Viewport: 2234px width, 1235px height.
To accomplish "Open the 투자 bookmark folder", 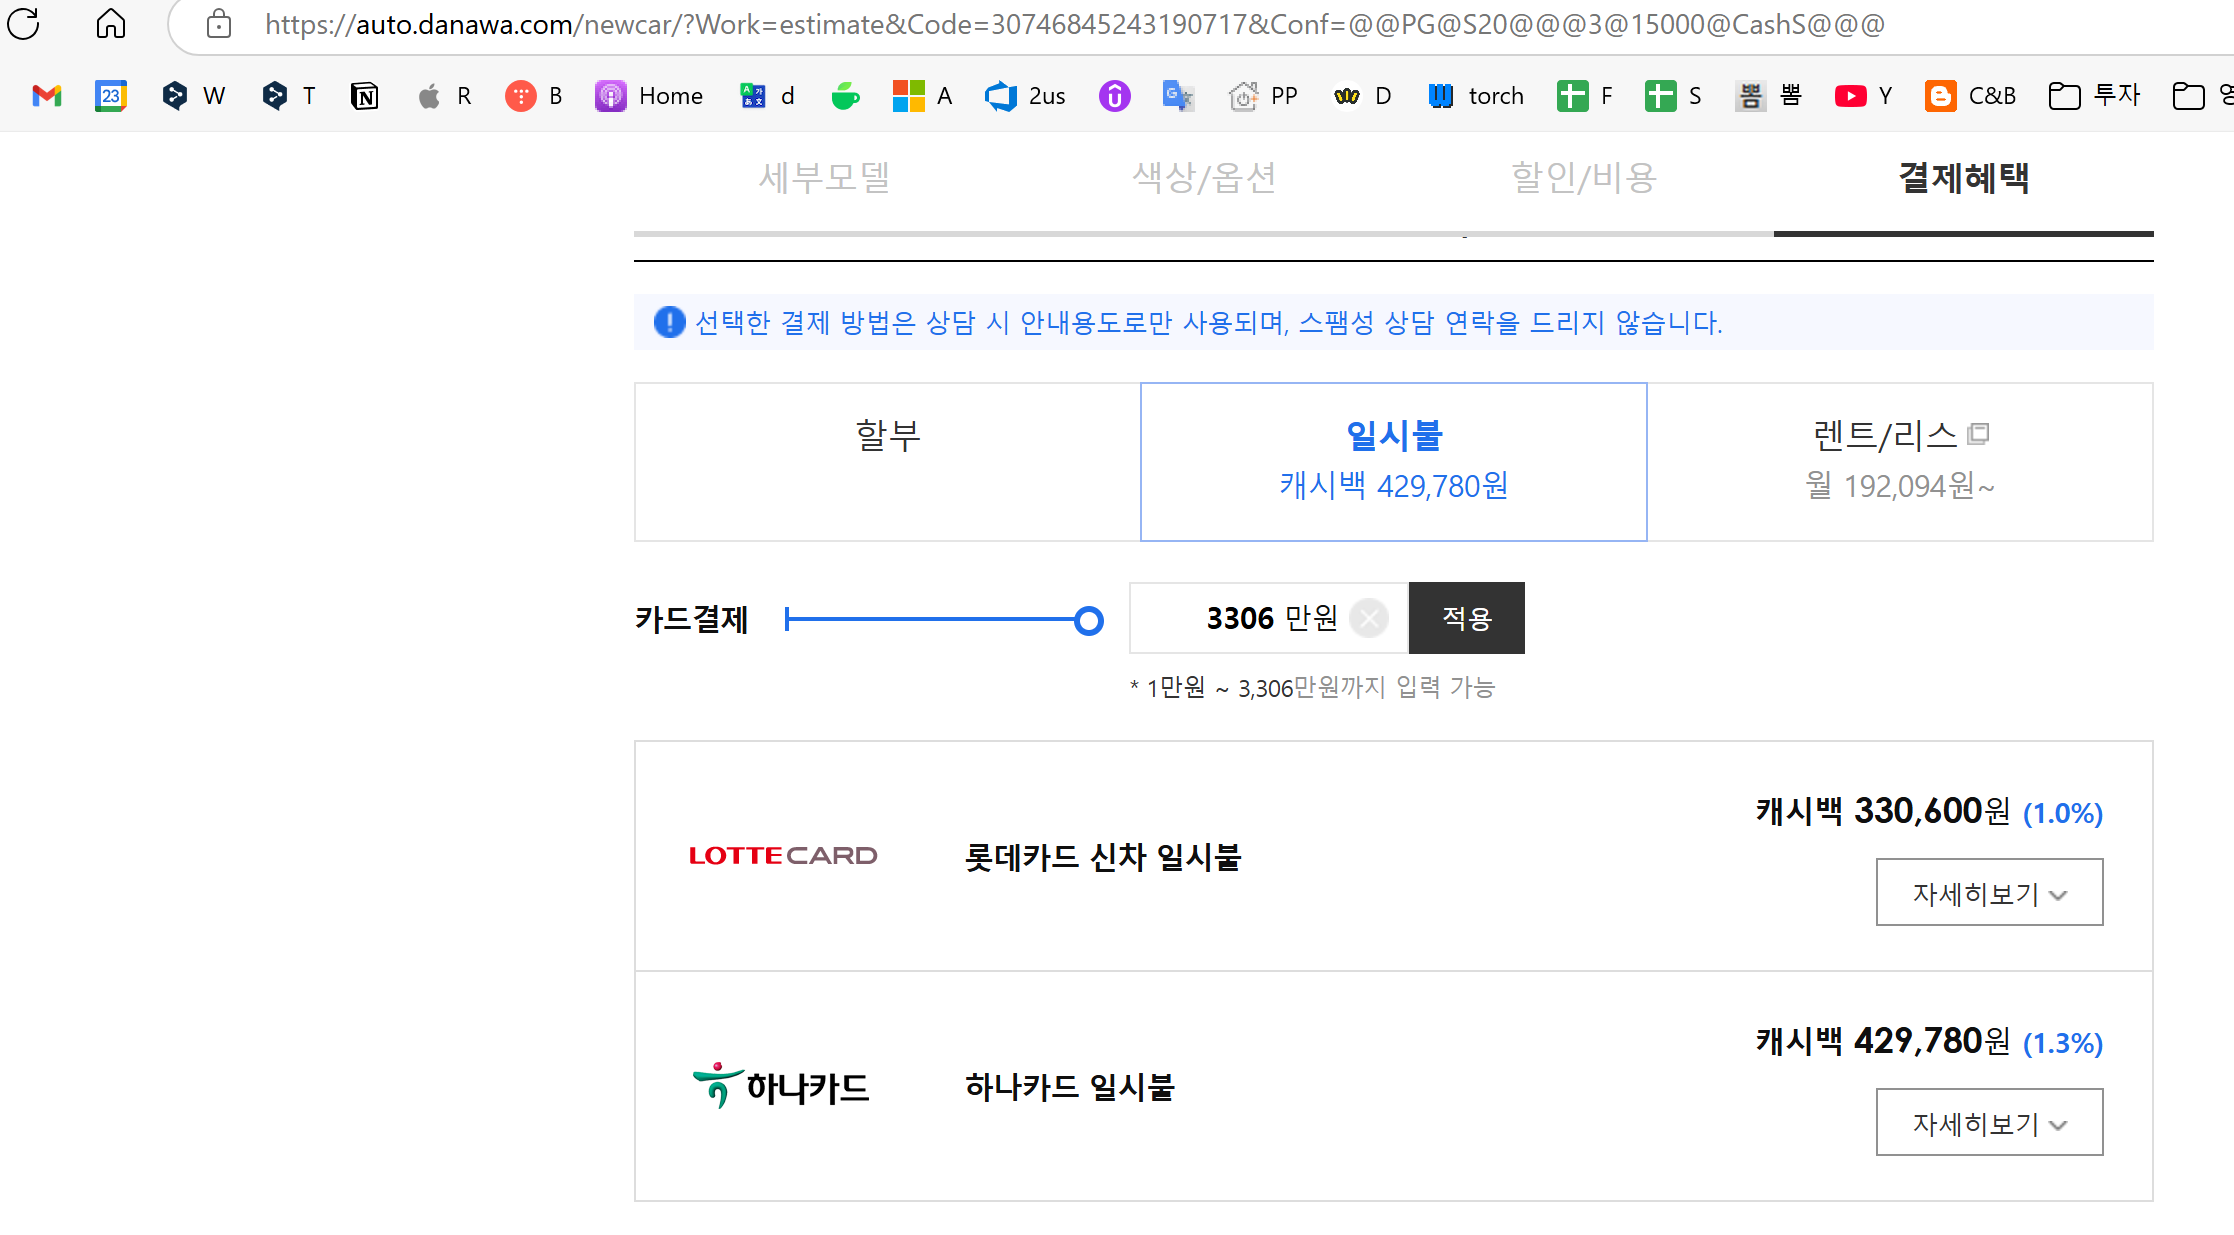I will click(2095, 96).
